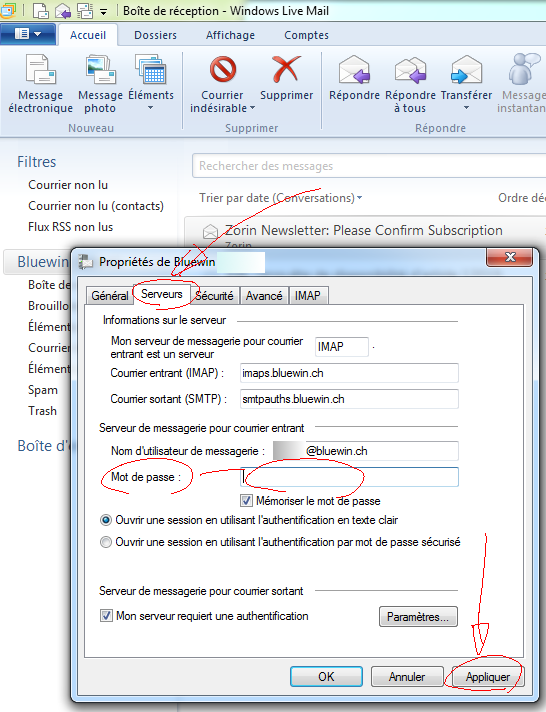
Task: Click the Nom d'utilisateur de messagerie field
Action: tap(366, 451)
